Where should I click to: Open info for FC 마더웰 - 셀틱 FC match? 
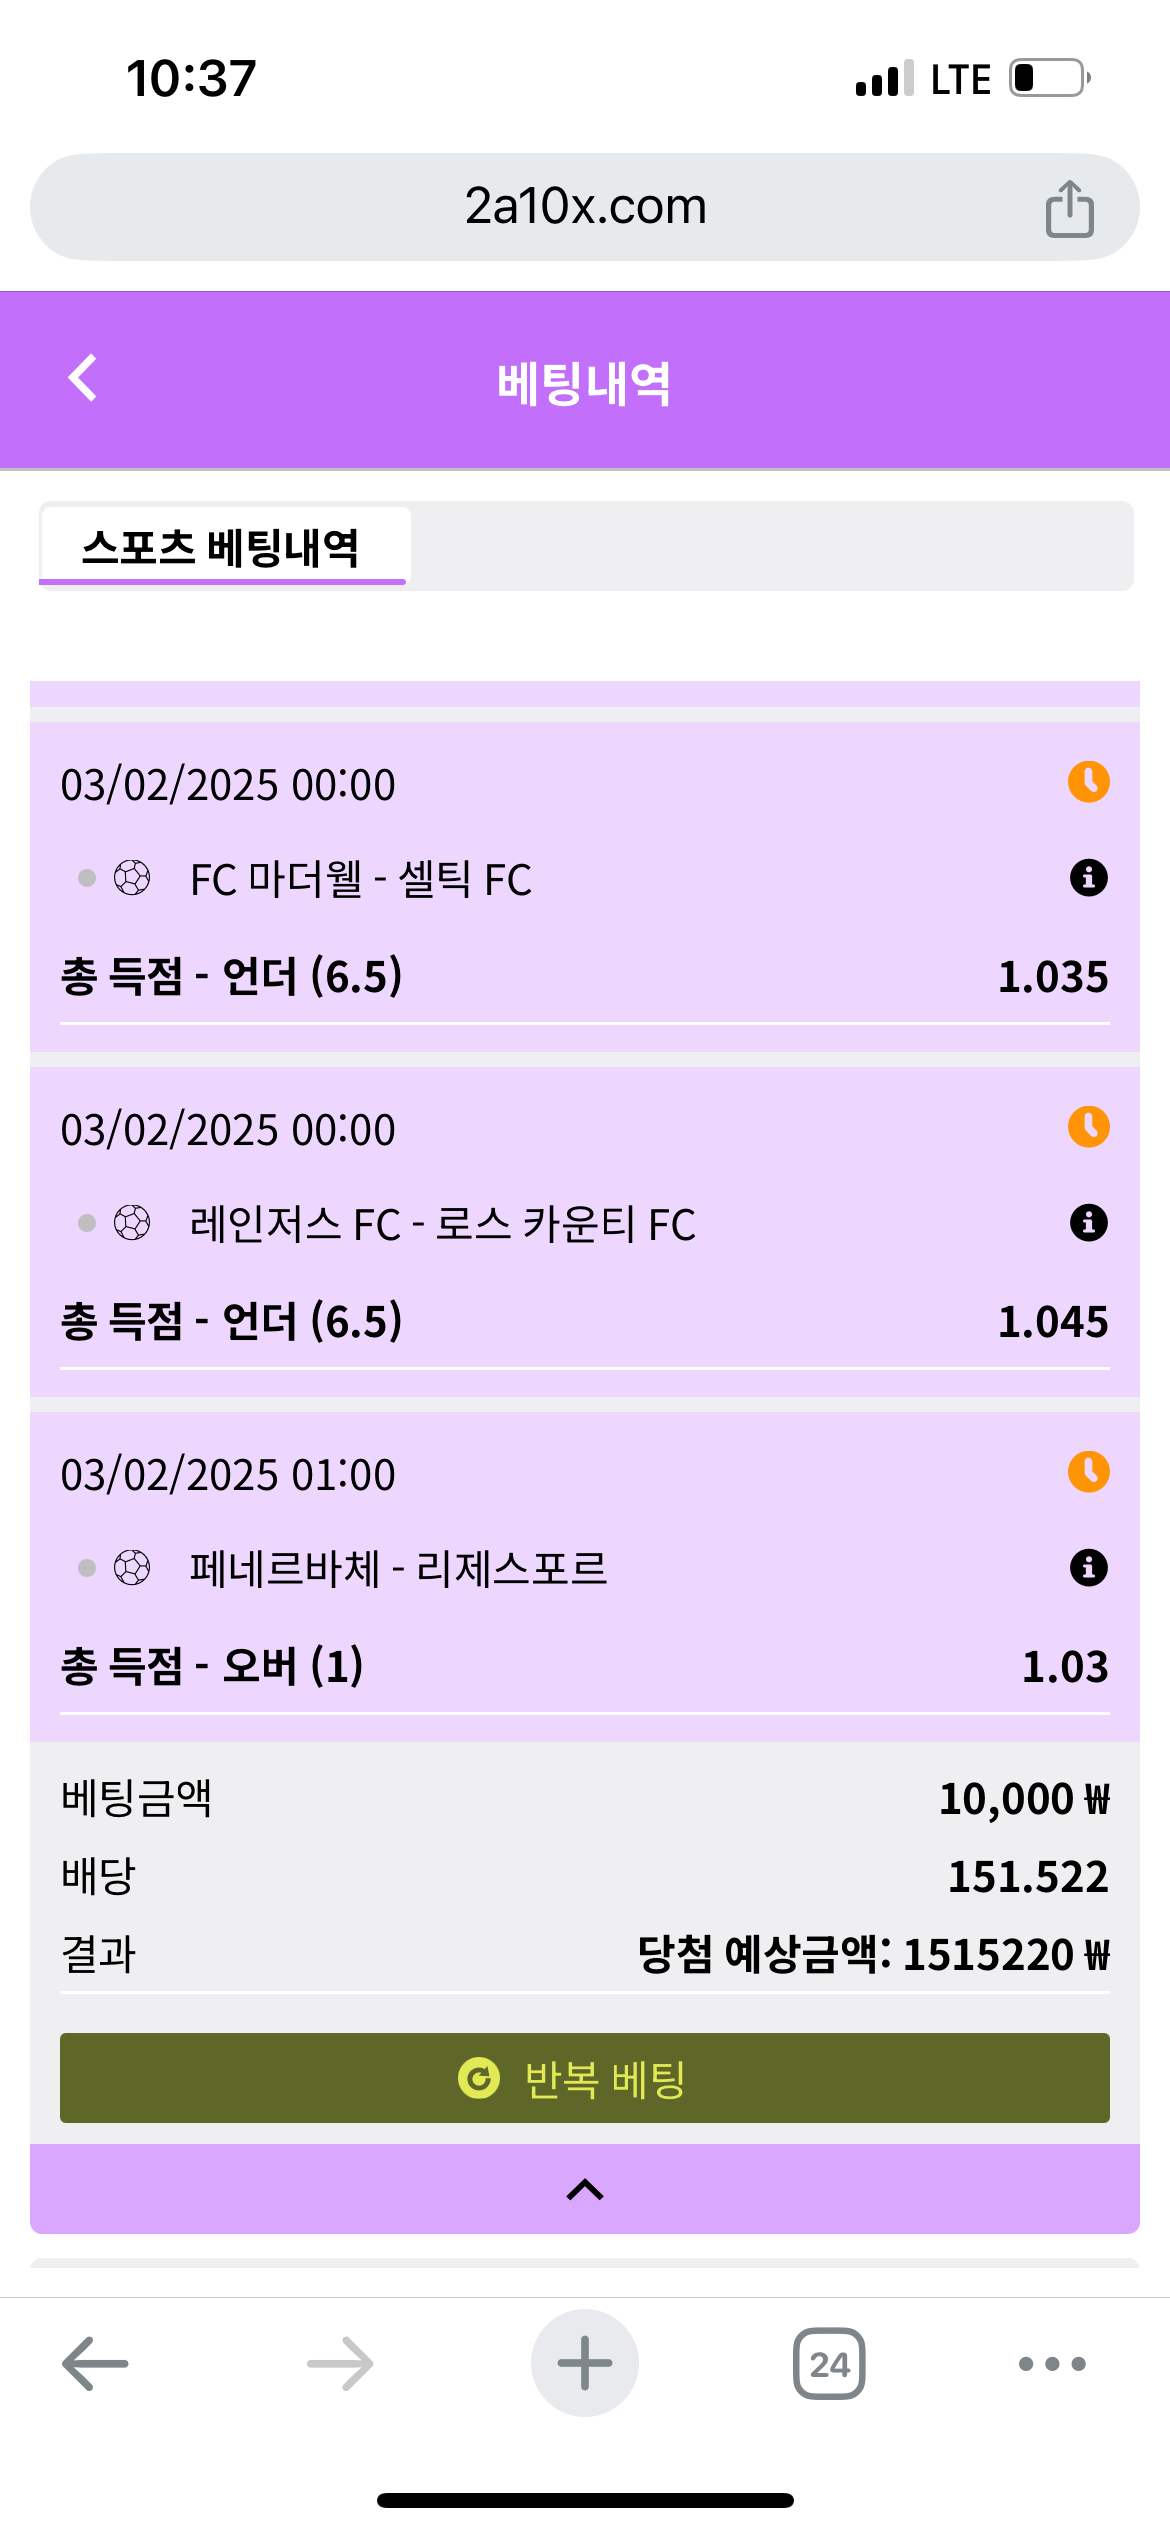point(1088,878)
